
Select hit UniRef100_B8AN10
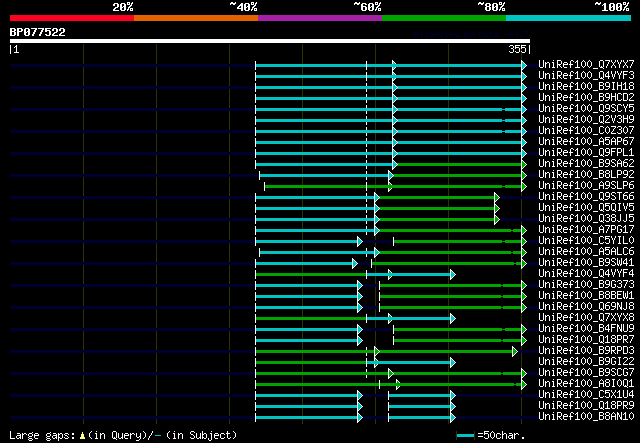[586, 417]
